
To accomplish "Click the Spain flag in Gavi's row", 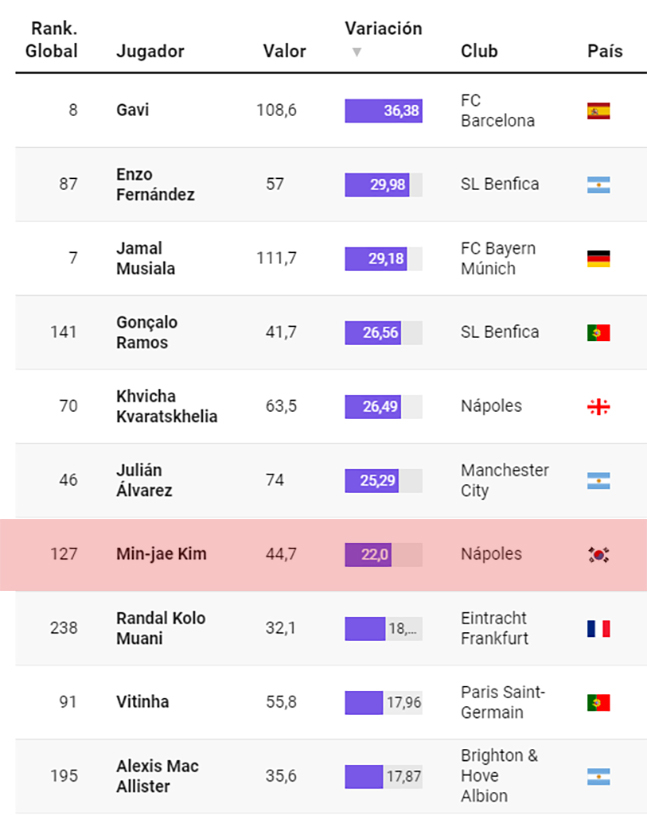I will coord(598,111).
